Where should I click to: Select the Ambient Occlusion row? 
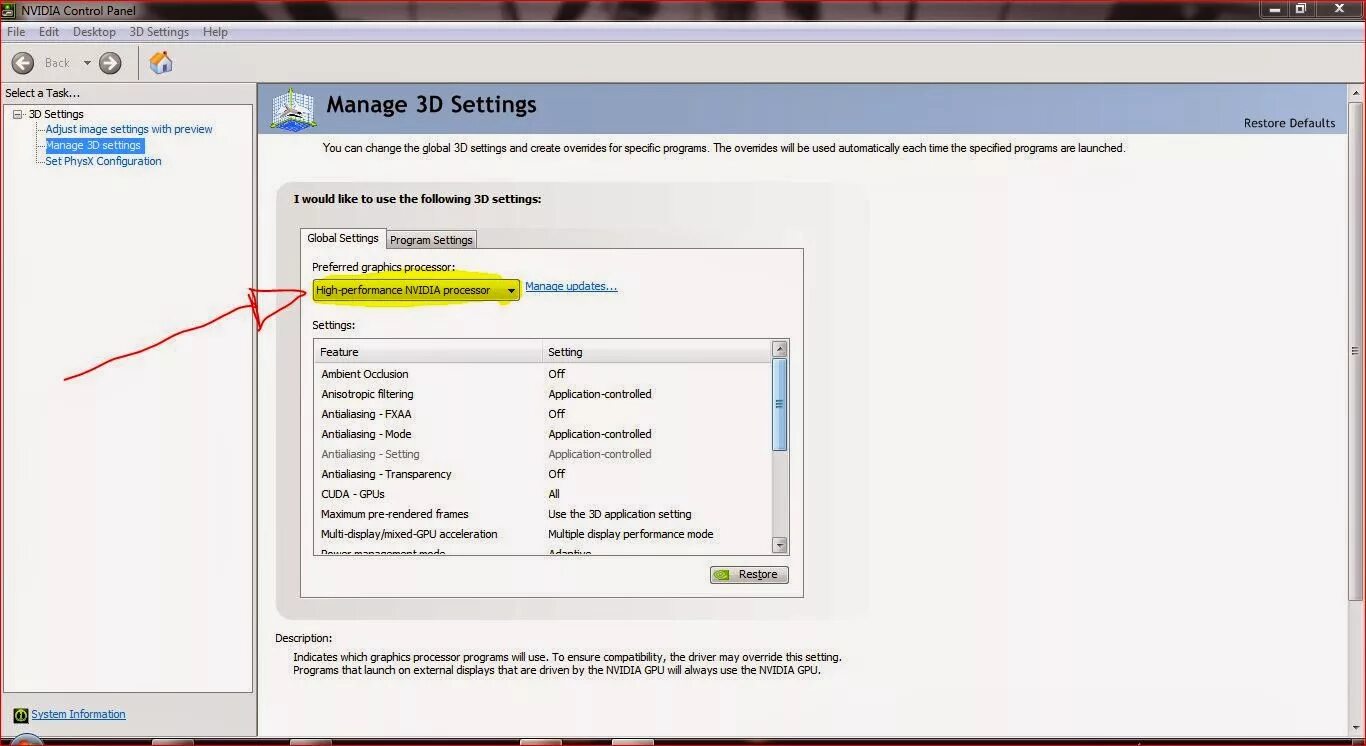point(542,374)
